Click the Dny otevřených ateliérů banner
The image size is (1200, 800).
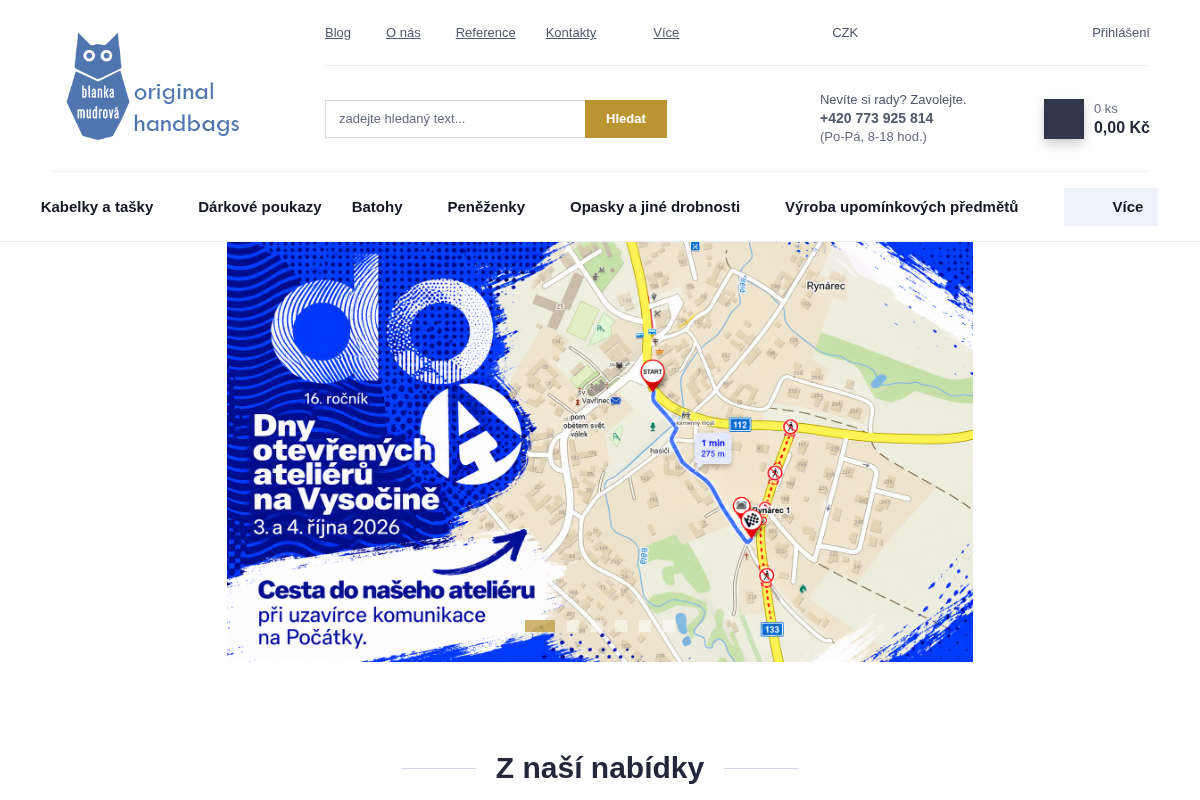(x=600, y=452)
